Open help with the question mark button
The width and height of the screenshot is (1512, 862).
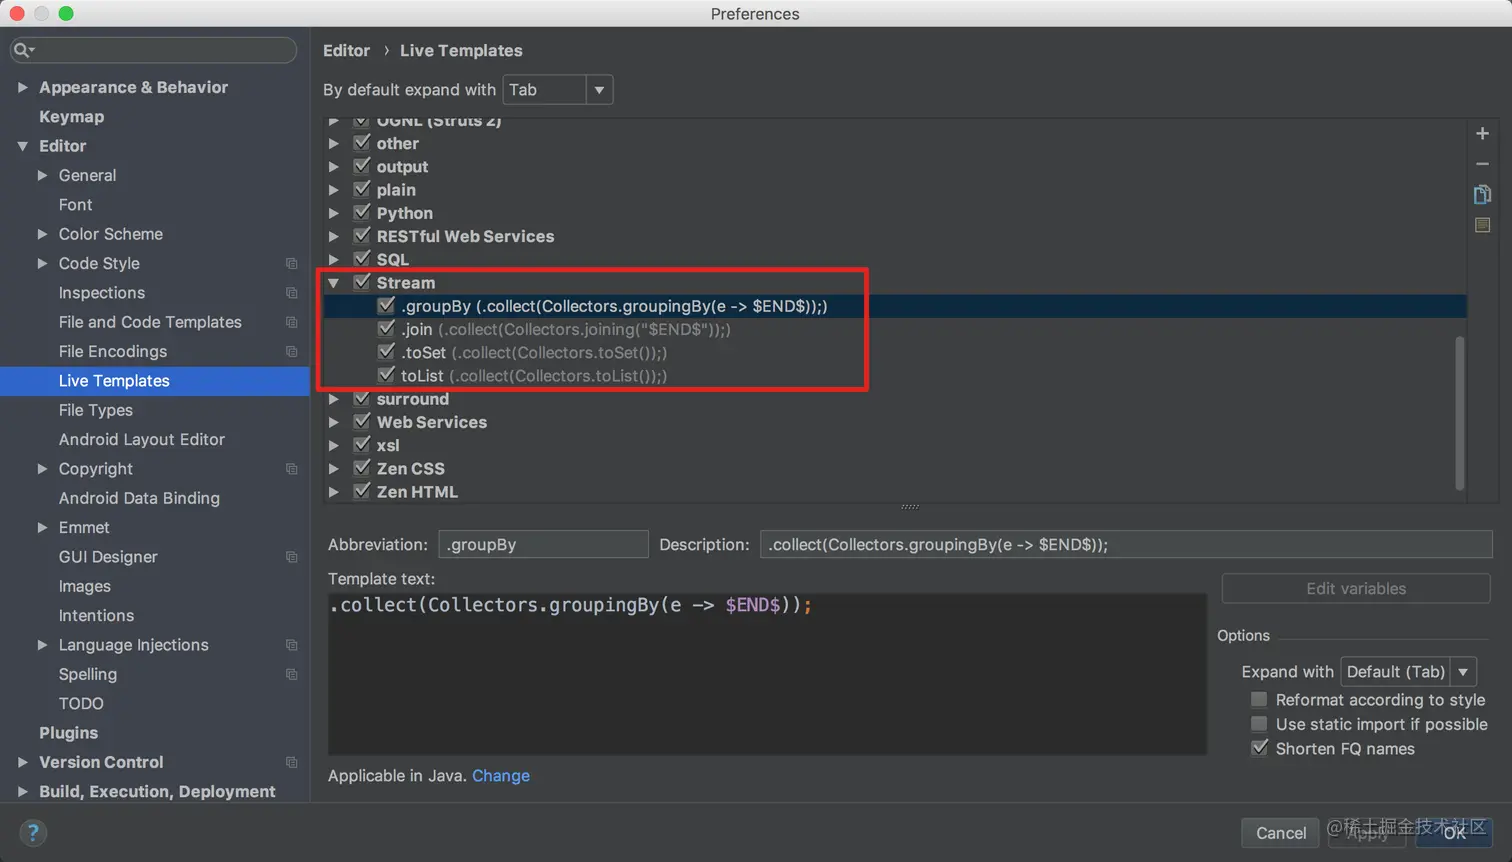click(33, 832)
